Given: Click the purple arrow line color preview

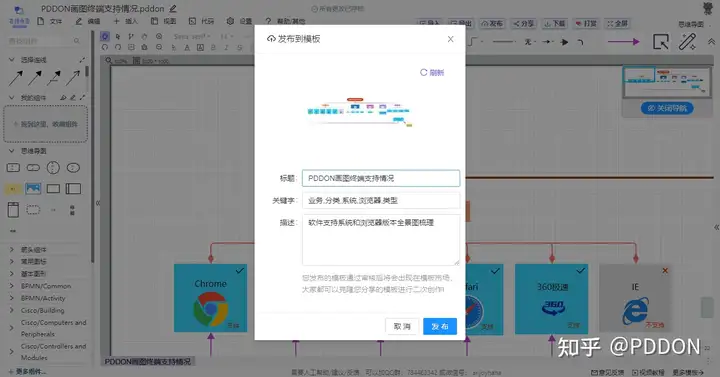Looking at the screenshot, I should point(624,42).
